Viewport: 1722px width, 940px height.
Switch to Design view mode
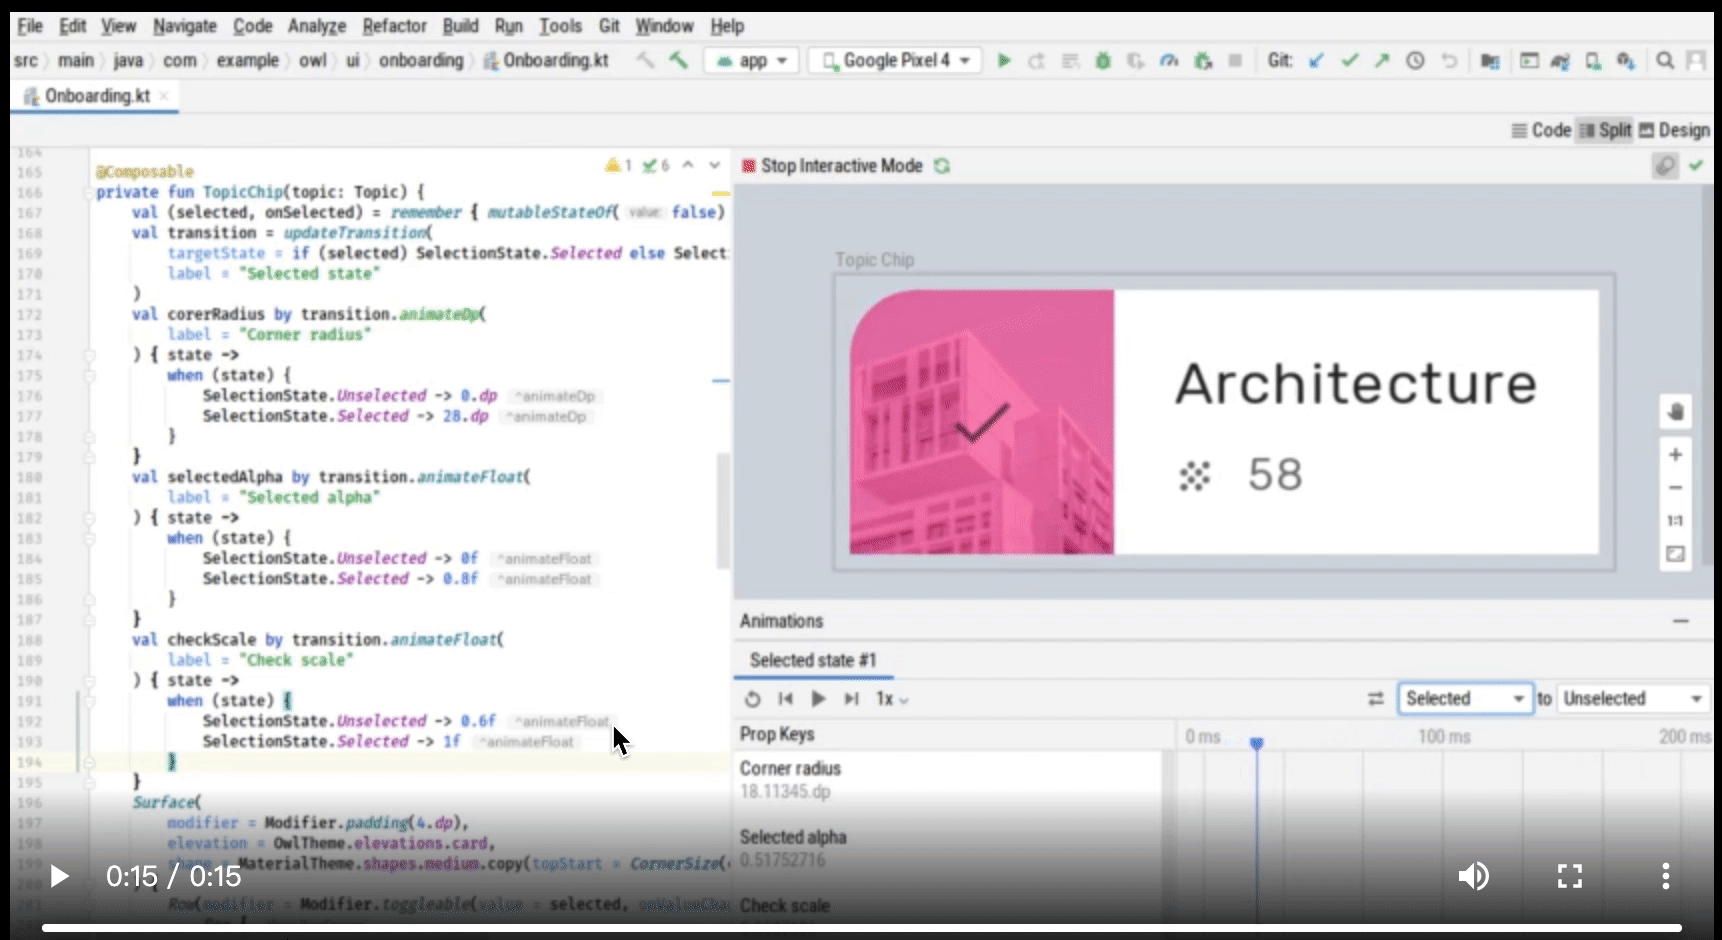pyautogui.click(x=1674, y=130)
